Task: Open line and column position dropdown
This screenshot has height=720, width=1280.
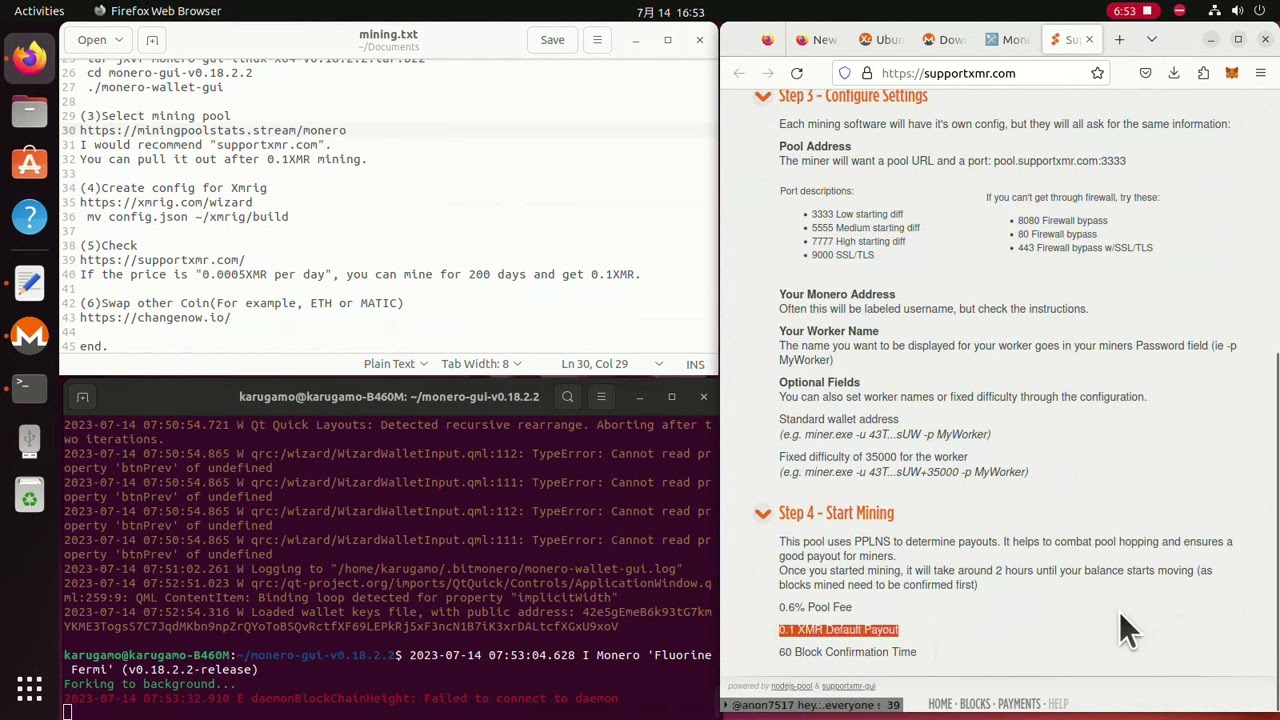Action: pos(612,364)
